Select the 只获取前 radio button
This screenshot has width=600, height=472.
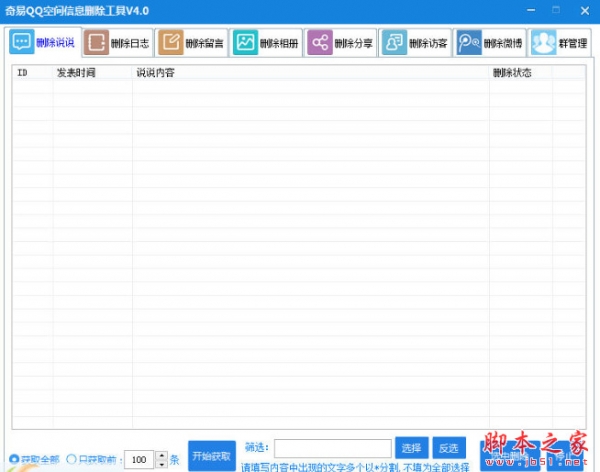[x=70, y=459]
